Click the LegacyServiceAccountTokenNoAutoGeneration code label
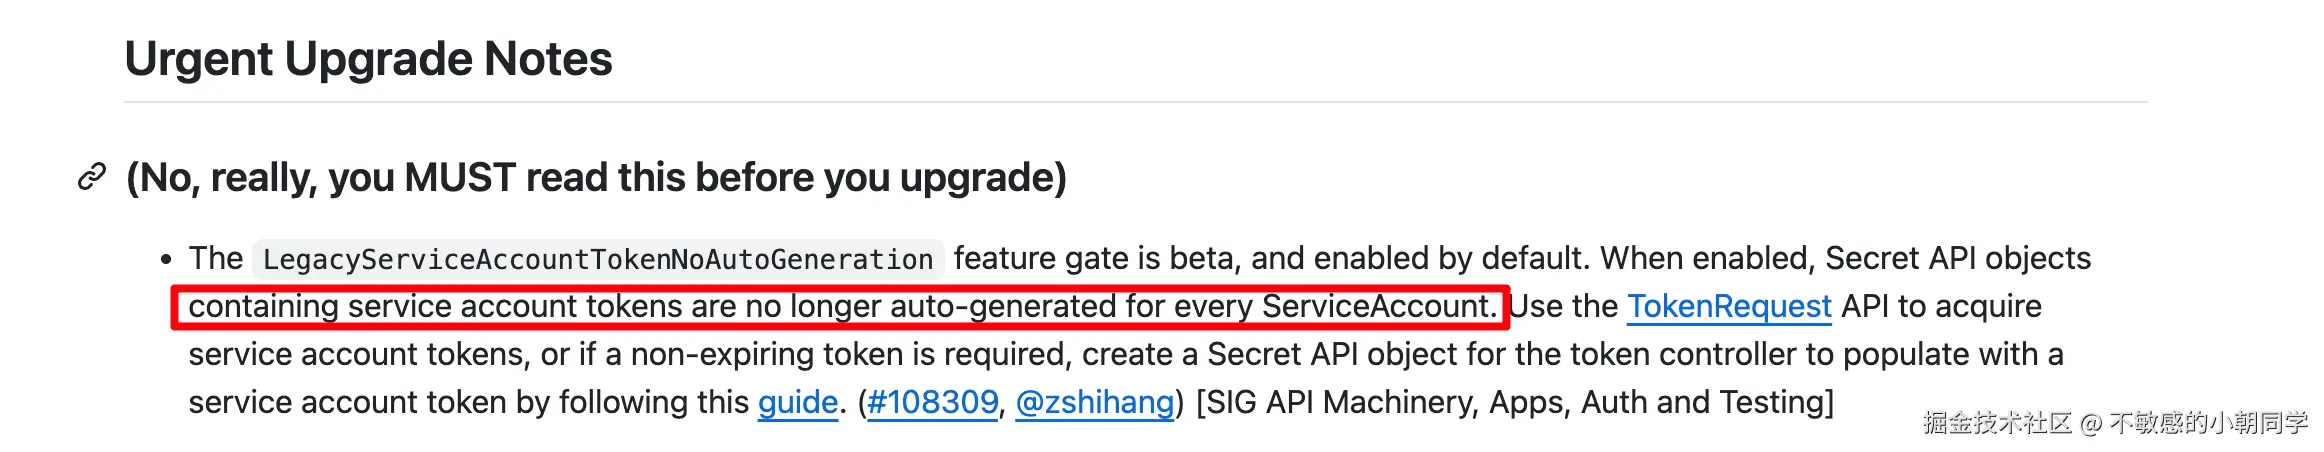 [597, 259]
